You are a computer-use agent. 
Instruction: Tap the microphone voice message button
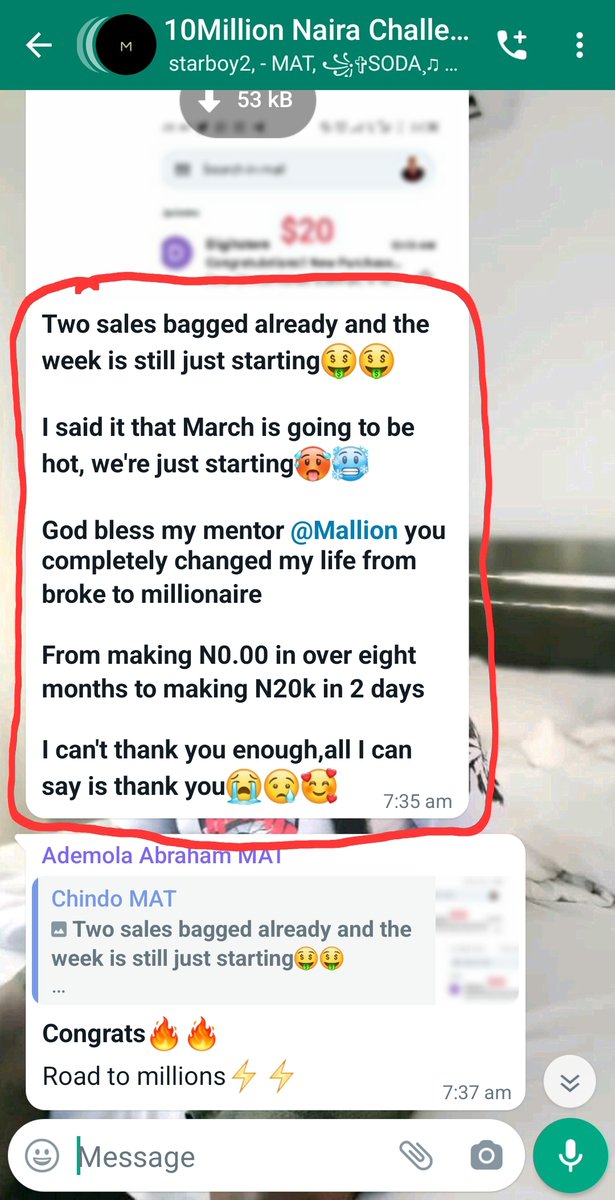[x=571, y=1156]
